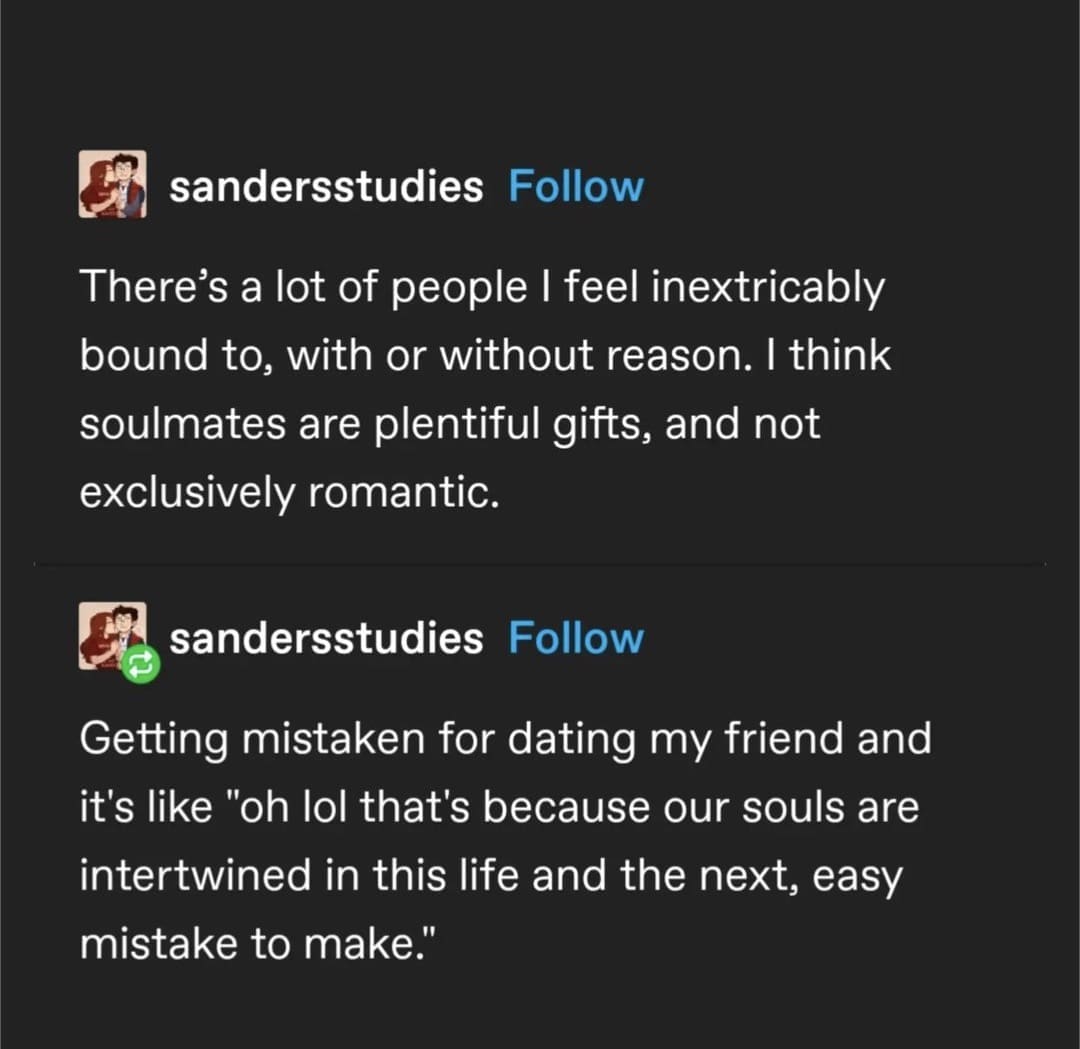Follow sandersstudies from the top post
Image resolution: width=1080 pixels, height=1049 pixels.
[x=575, y=187]
